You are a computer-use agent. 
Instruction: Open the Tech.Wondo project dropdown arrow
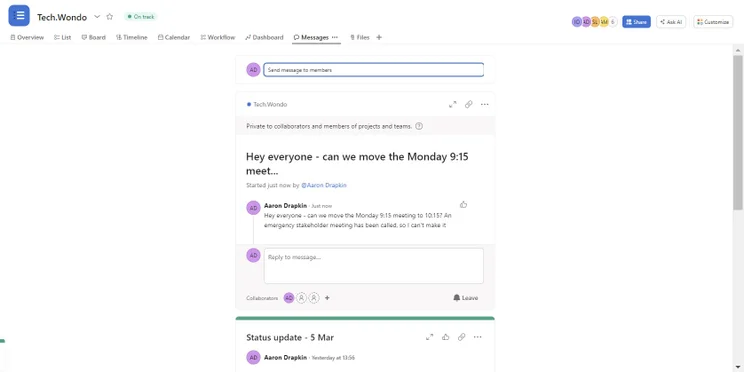(97, 17)
